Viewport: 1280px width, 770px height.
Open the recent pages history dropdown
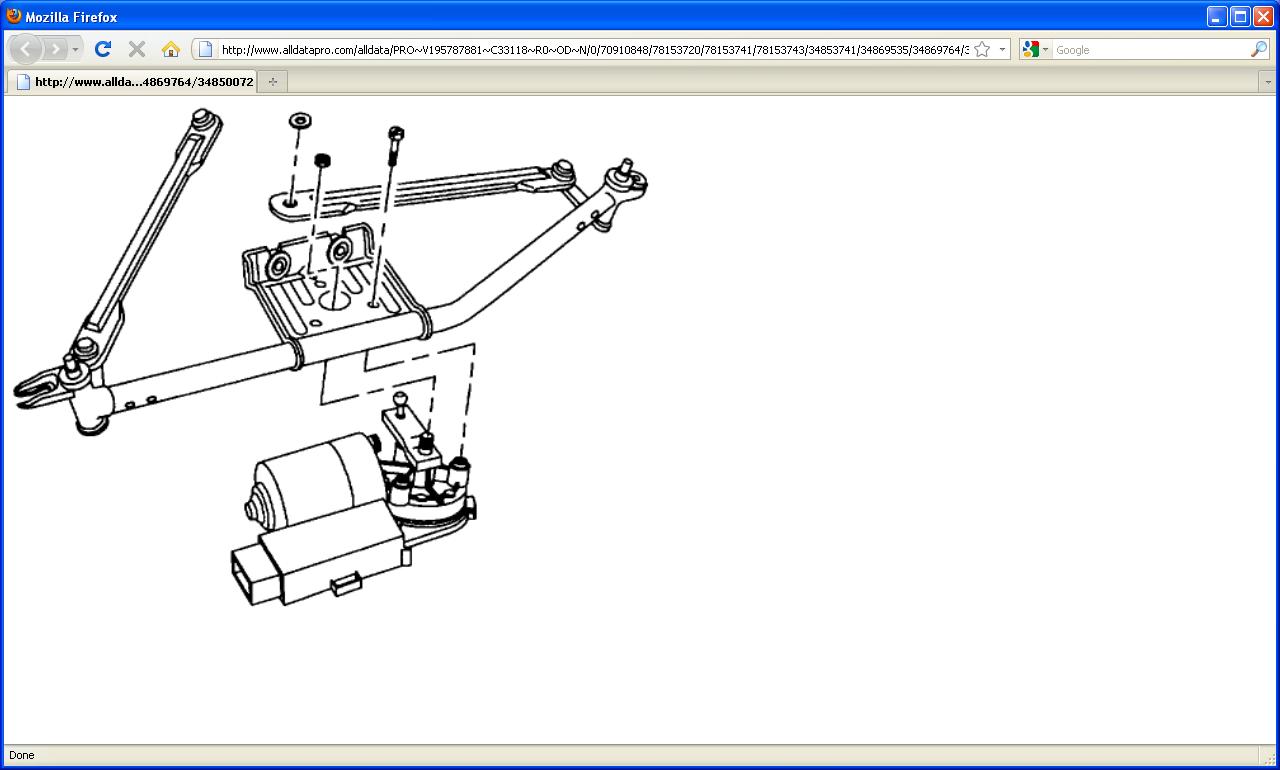coord(75,49)
